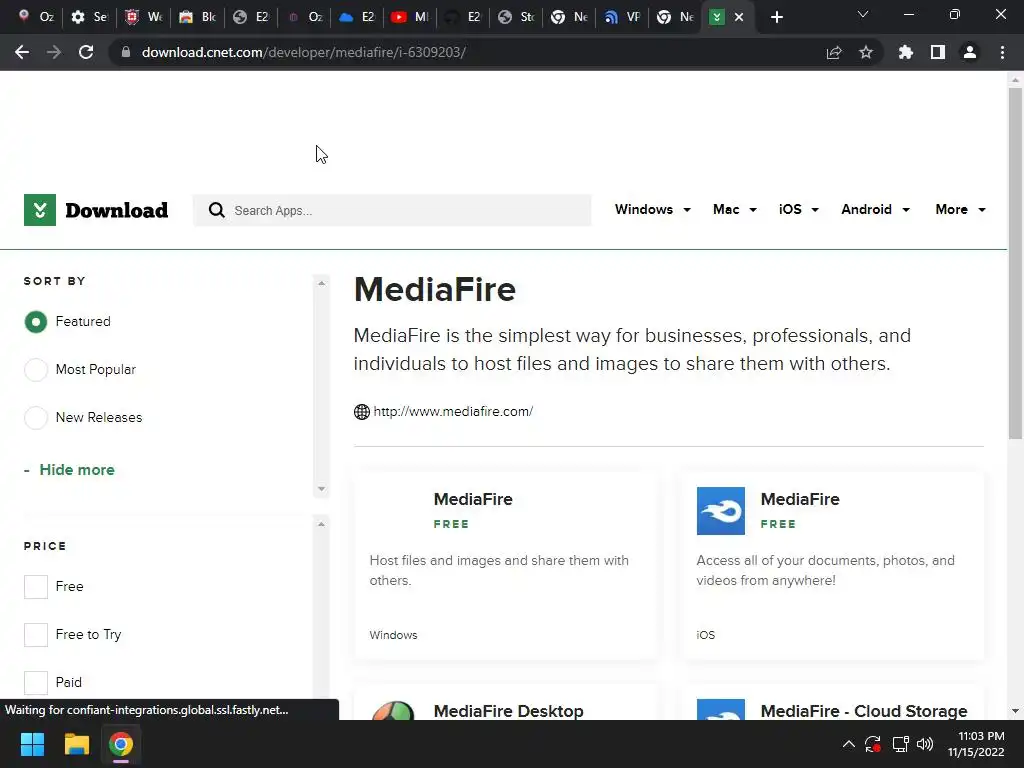Open Chrome three-dot menu
The image size is (1024, 768).
[1002, 52]
